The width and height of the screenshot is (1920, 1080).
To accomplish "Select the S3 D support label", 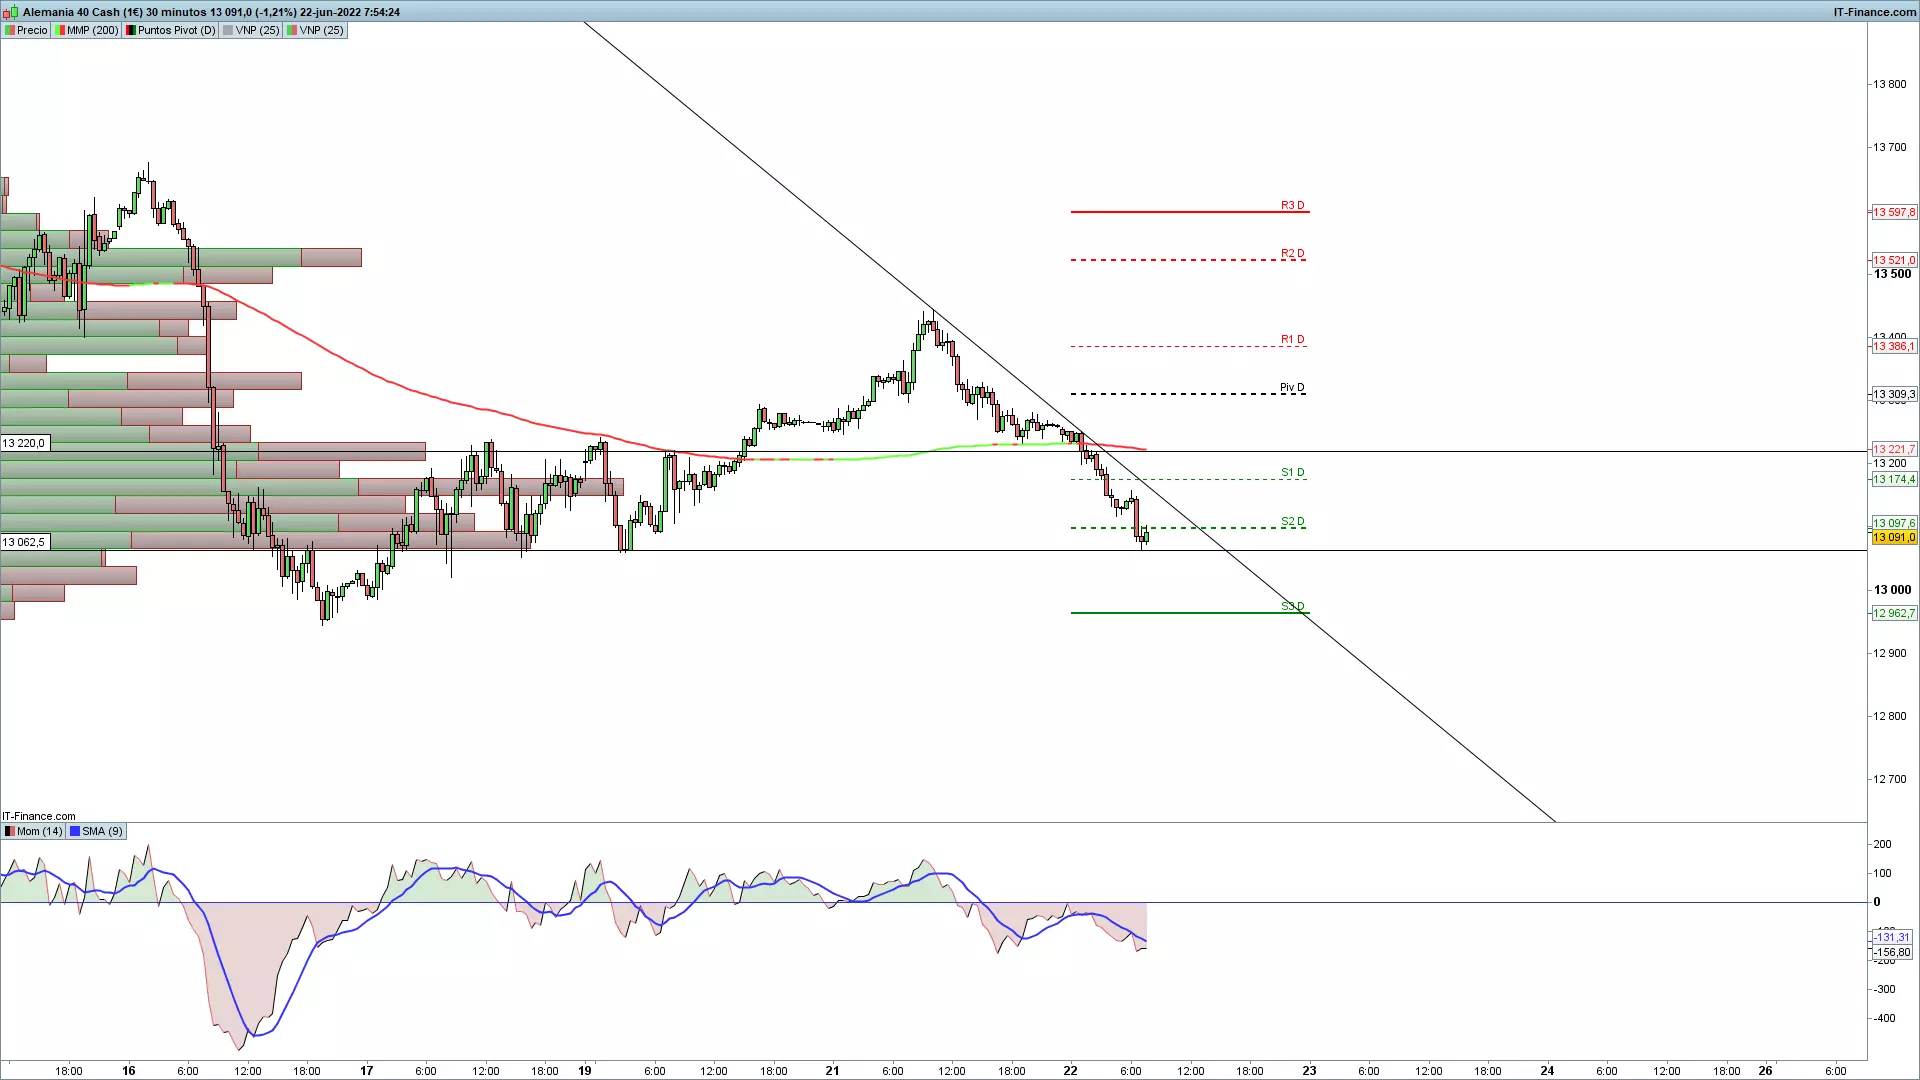I will coord(1292,606).
